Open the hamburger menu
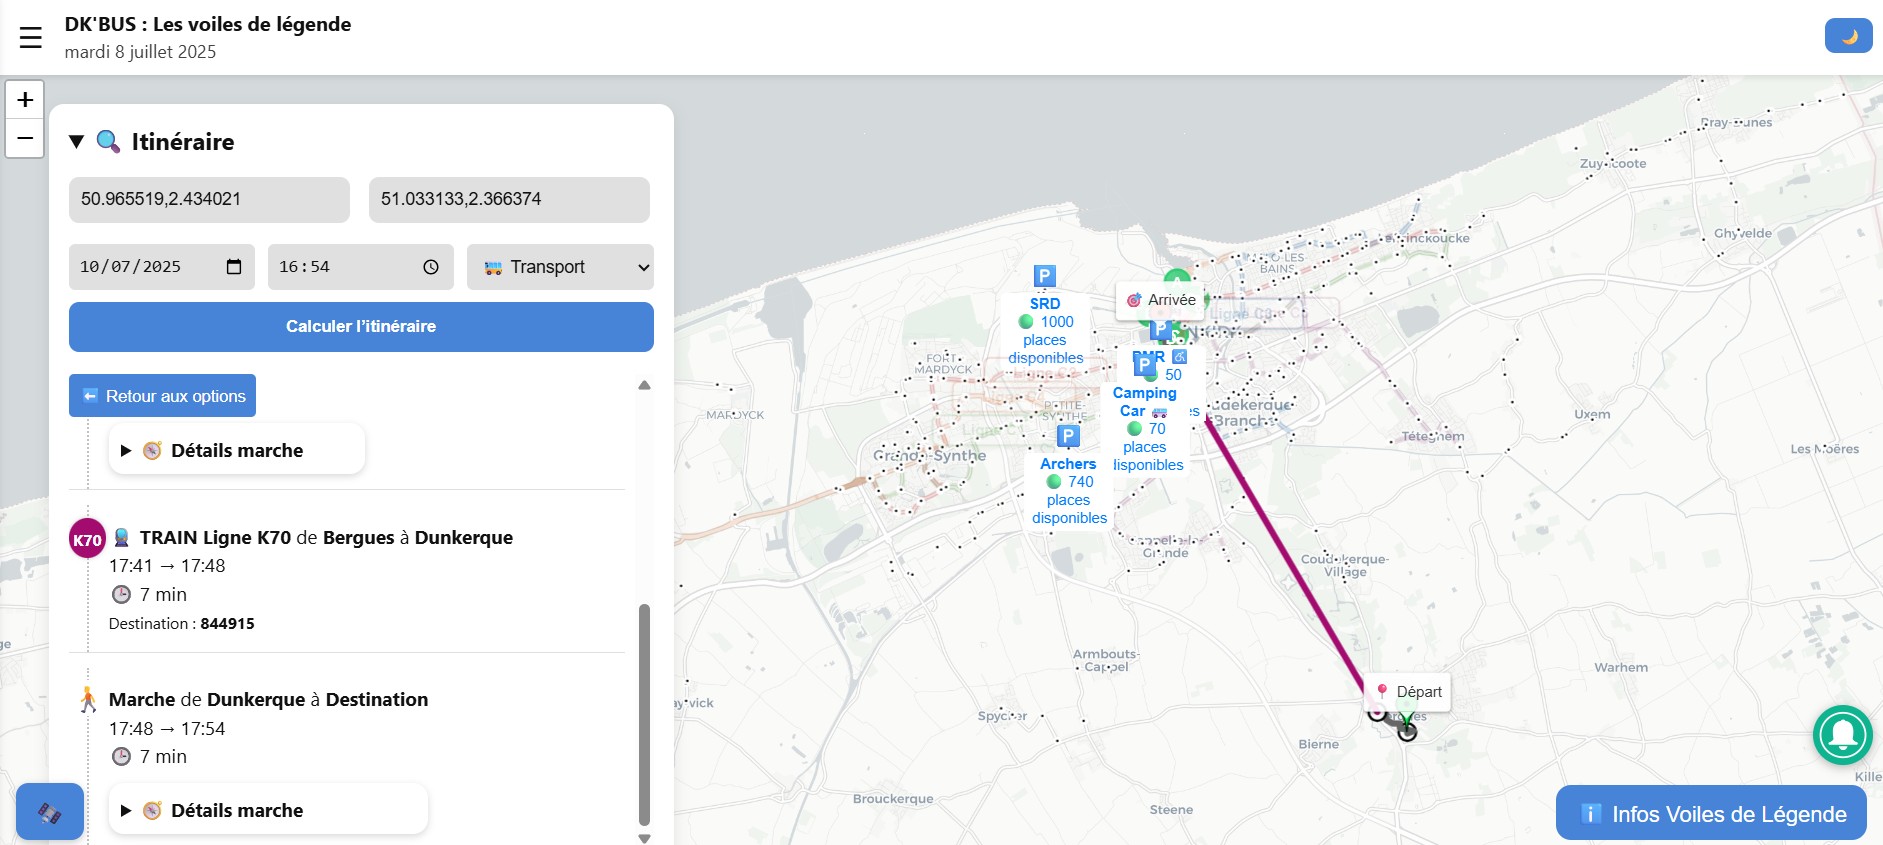This screenshot has height=845, width=1883. [31, 38]
